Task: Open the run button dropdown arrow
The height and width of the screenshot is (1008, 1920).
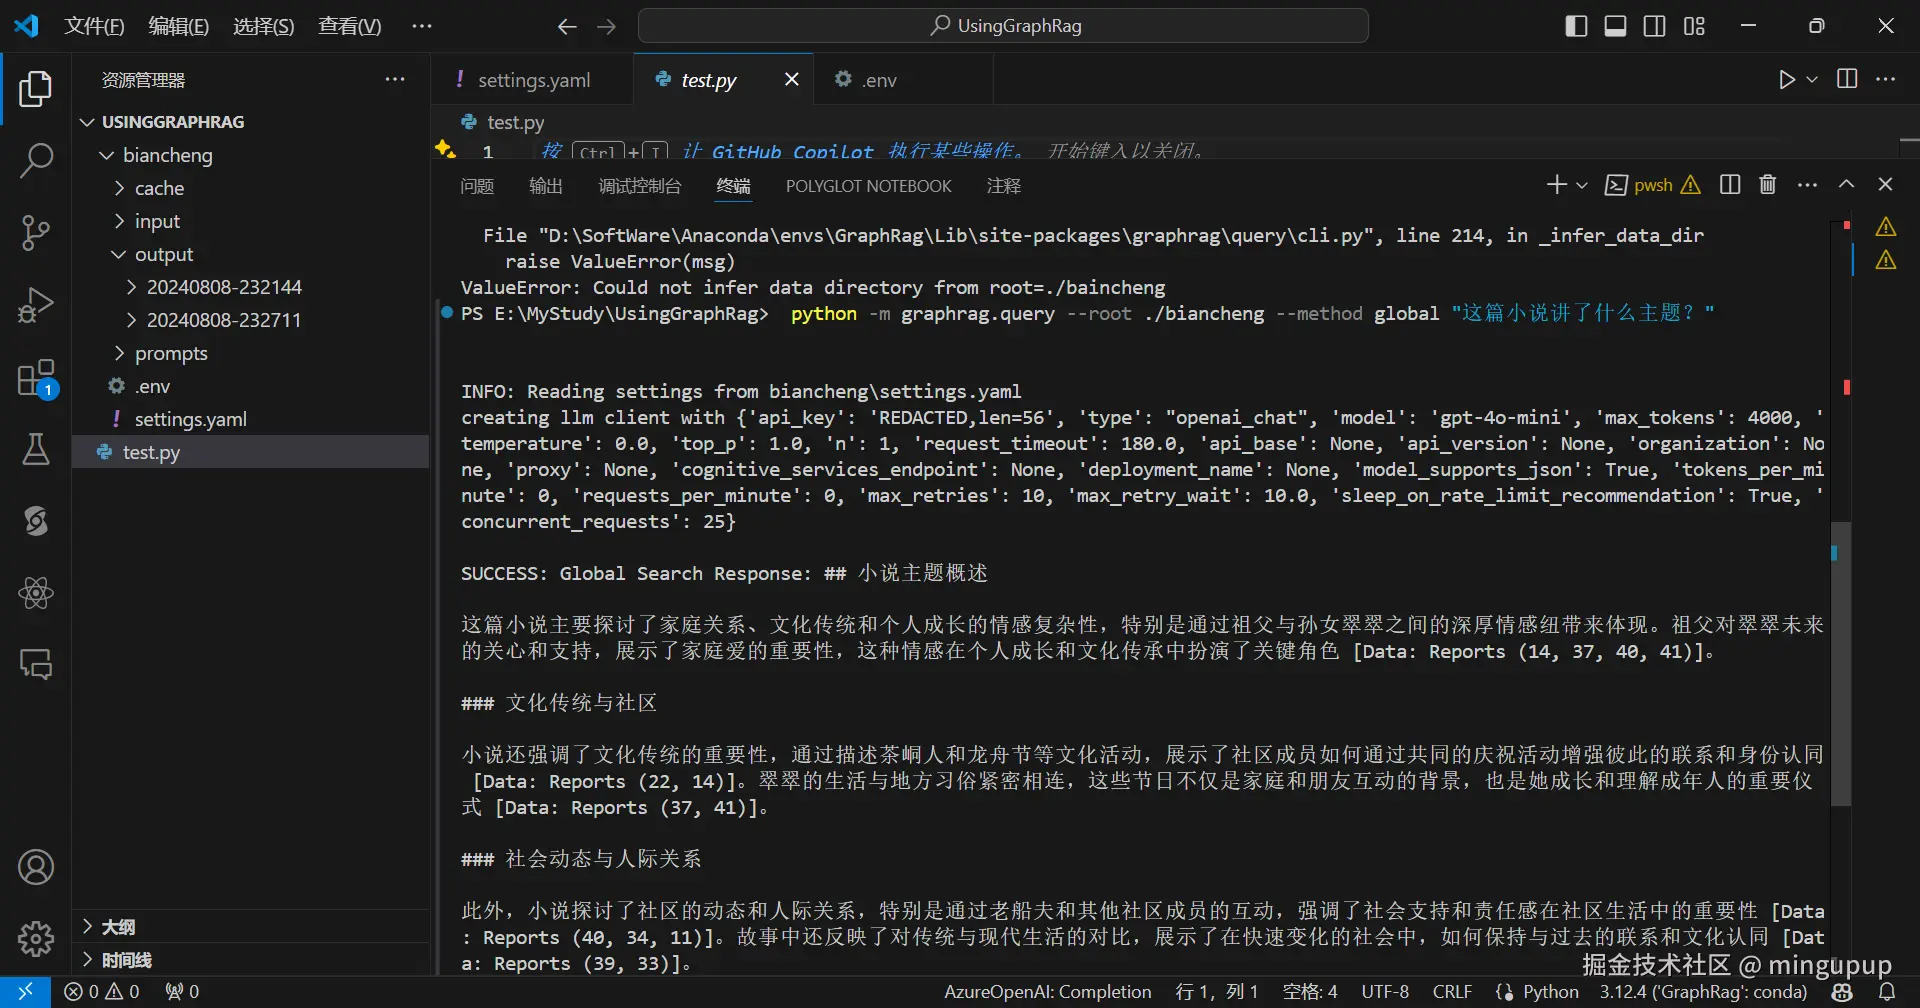Action: 1812,79
